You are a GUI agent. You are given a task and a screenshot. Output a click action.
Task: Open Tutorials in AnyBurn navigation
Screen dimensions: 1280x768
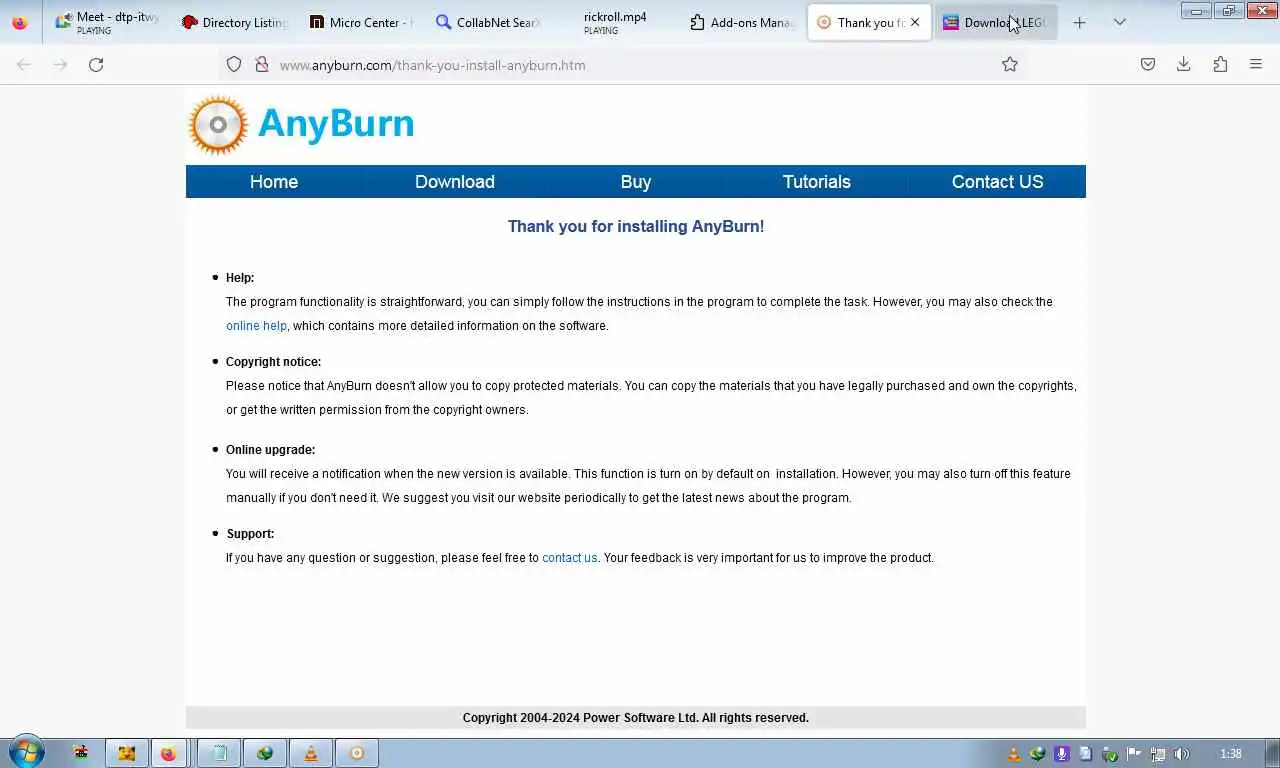pyautogui.click(x=817, y=181)
